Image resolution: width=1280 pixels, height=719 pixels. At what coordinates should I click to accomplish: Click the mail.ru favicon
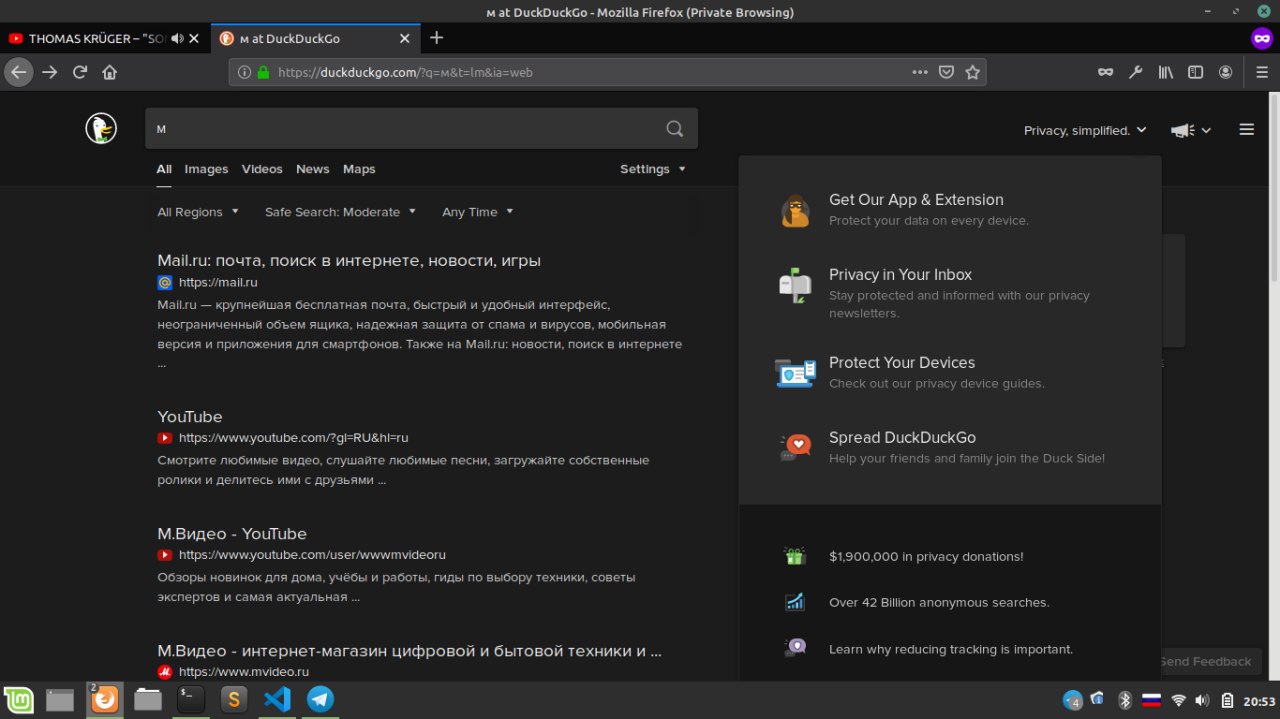click(x=165, y=282)
